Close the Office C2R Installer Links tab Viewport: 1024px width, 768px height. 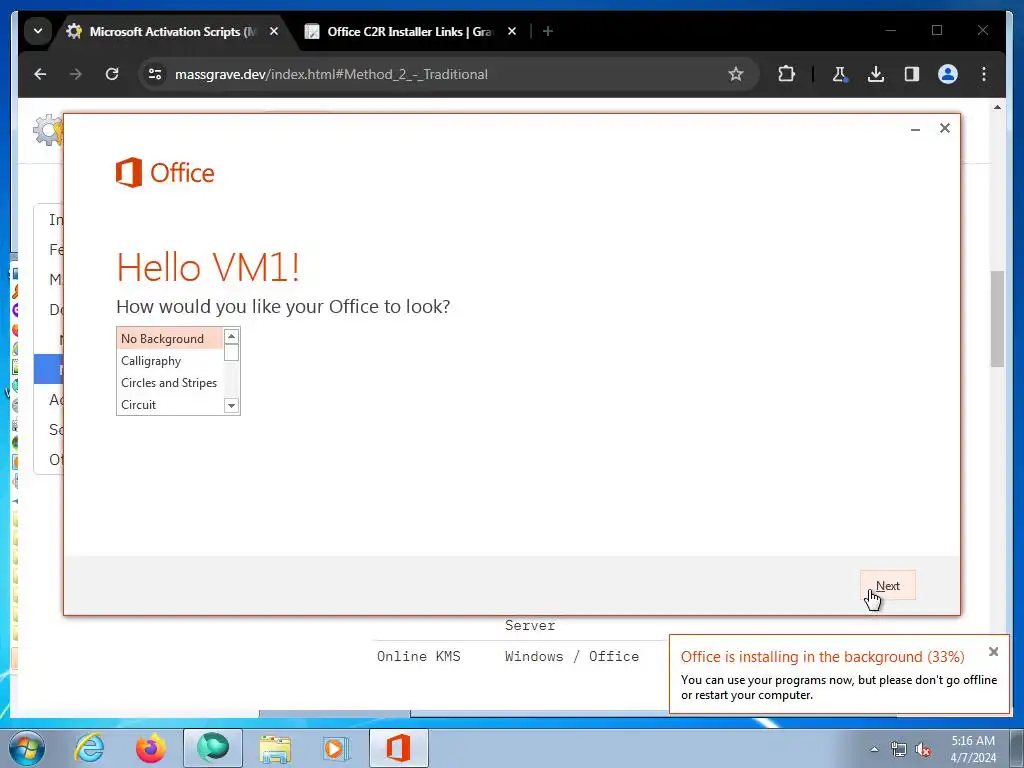point(512,31)
